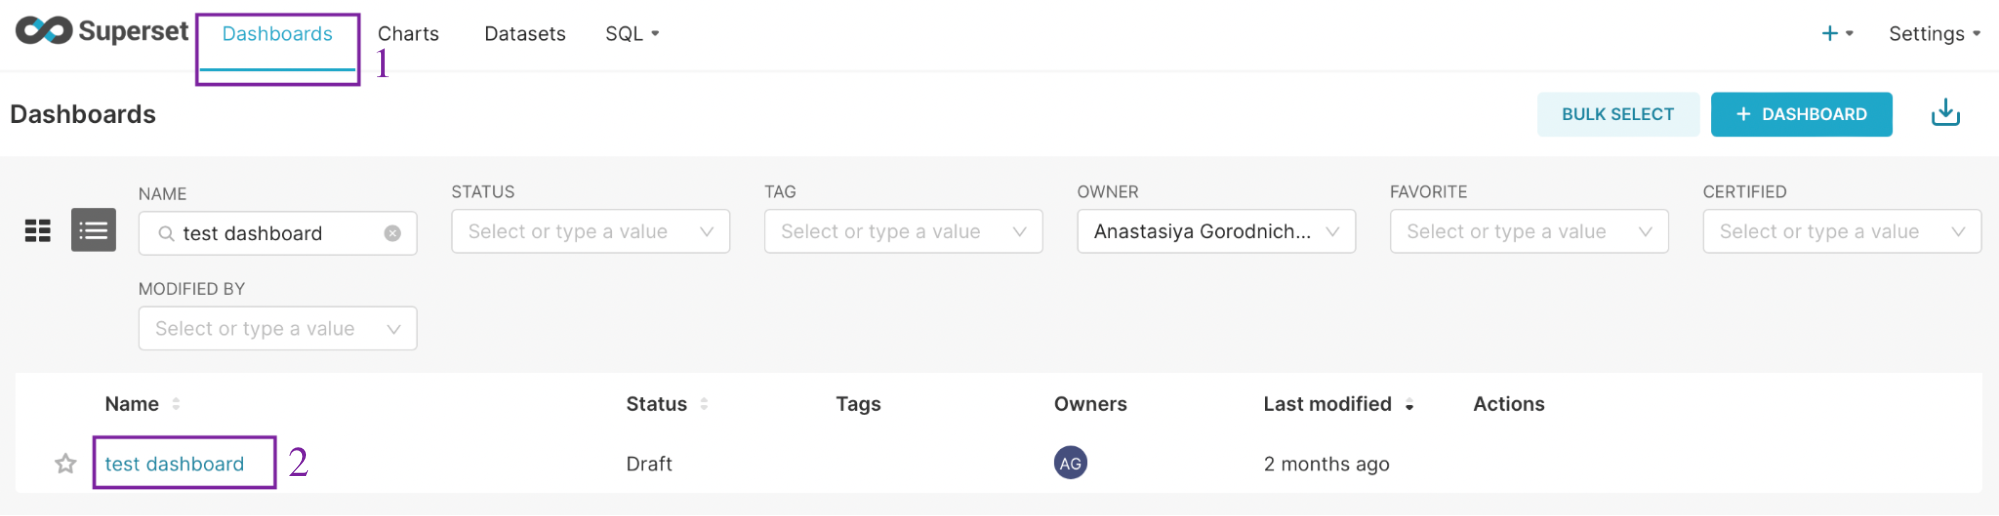Expand the Tag filter dropdown
1999x516 pixels.
pos(903,231)
